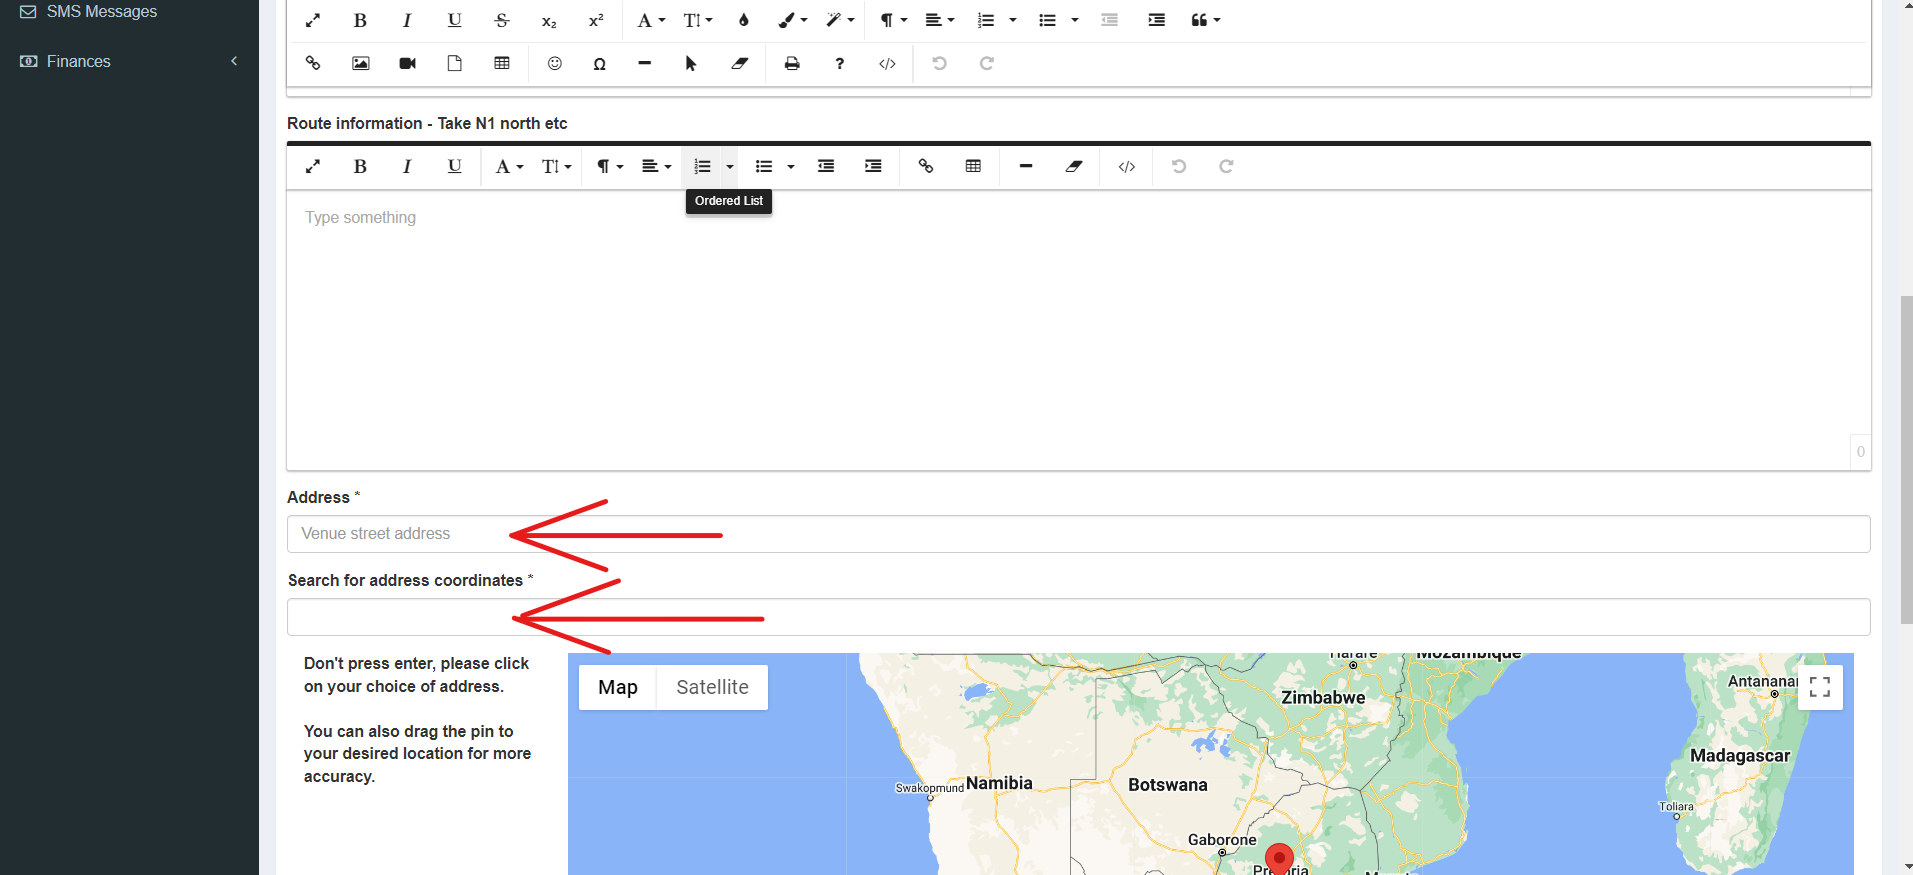
Task: Apply superscript in top editor toolbar
Action: tap(596, 20)
